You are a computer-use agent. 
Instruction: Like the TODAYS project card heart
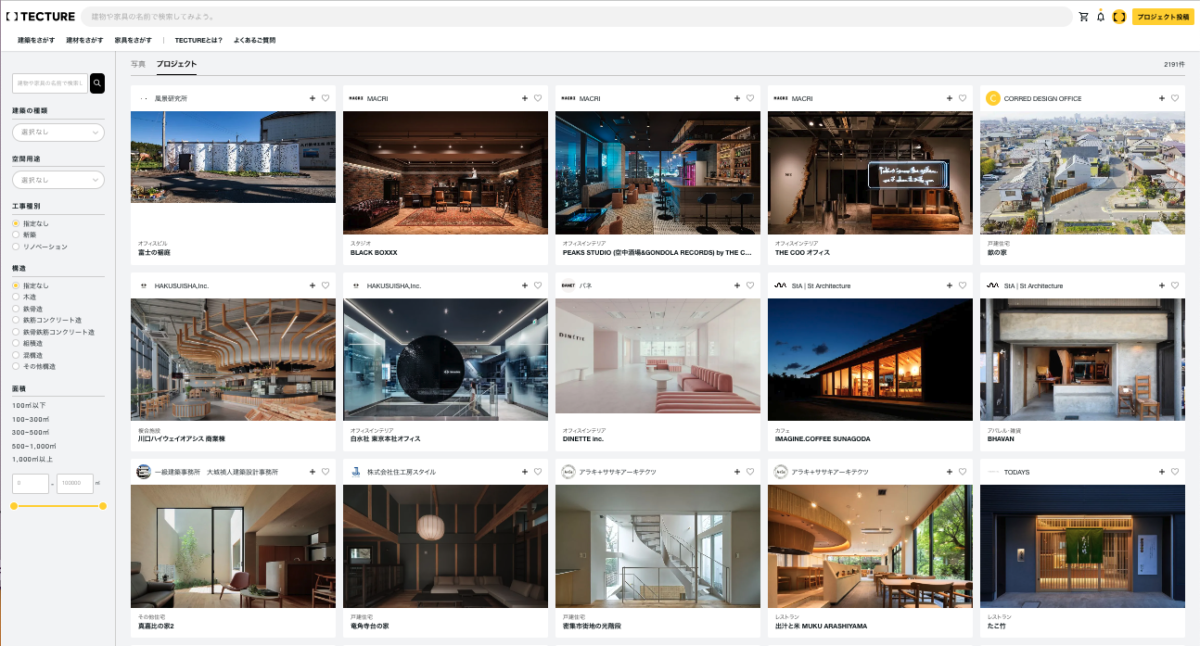tap(1175, 472)
